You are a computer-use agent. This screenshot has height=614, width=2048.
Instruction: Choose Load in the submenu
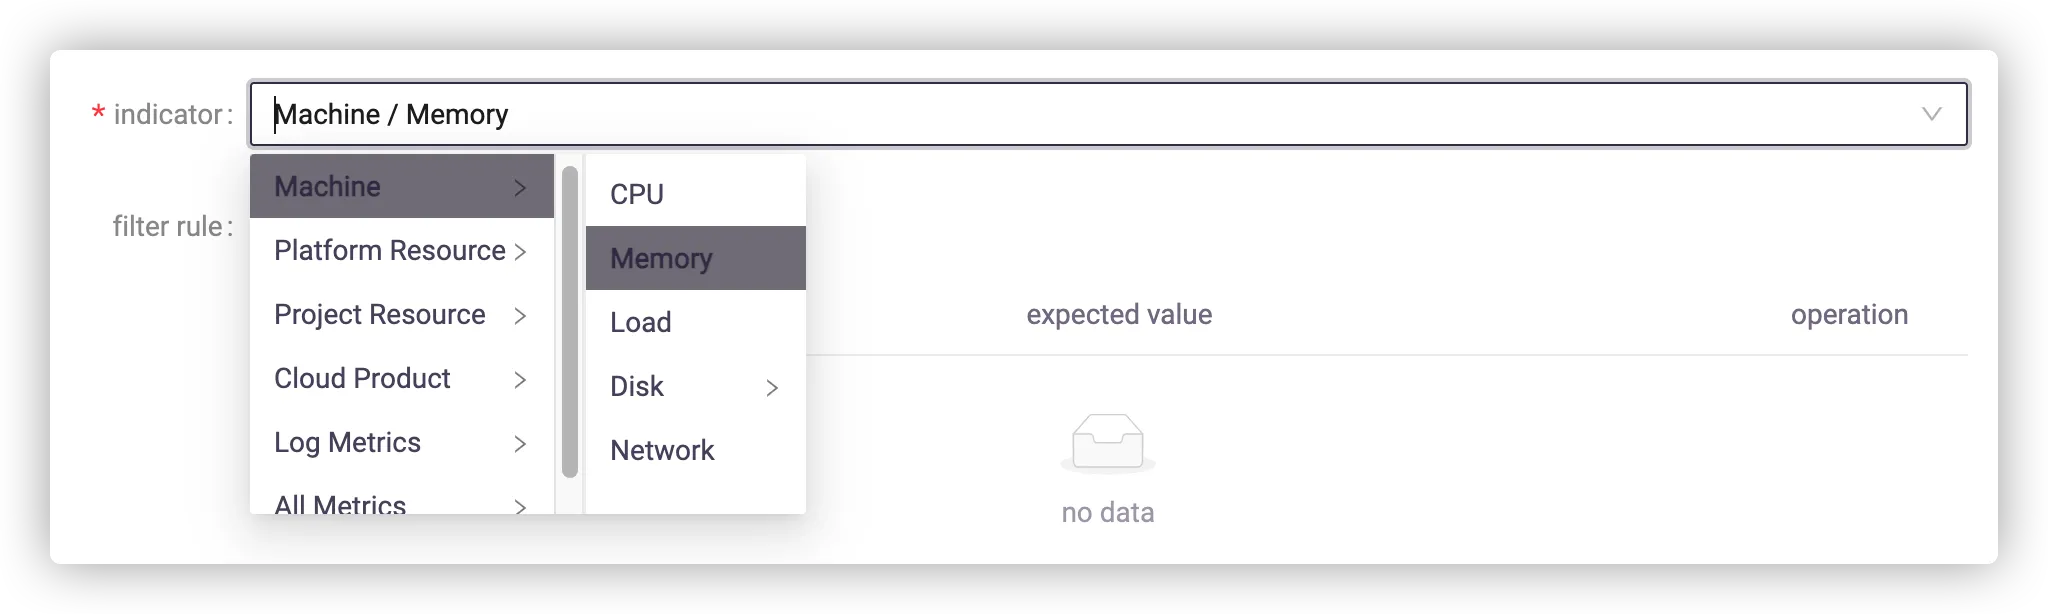(641, 322)
